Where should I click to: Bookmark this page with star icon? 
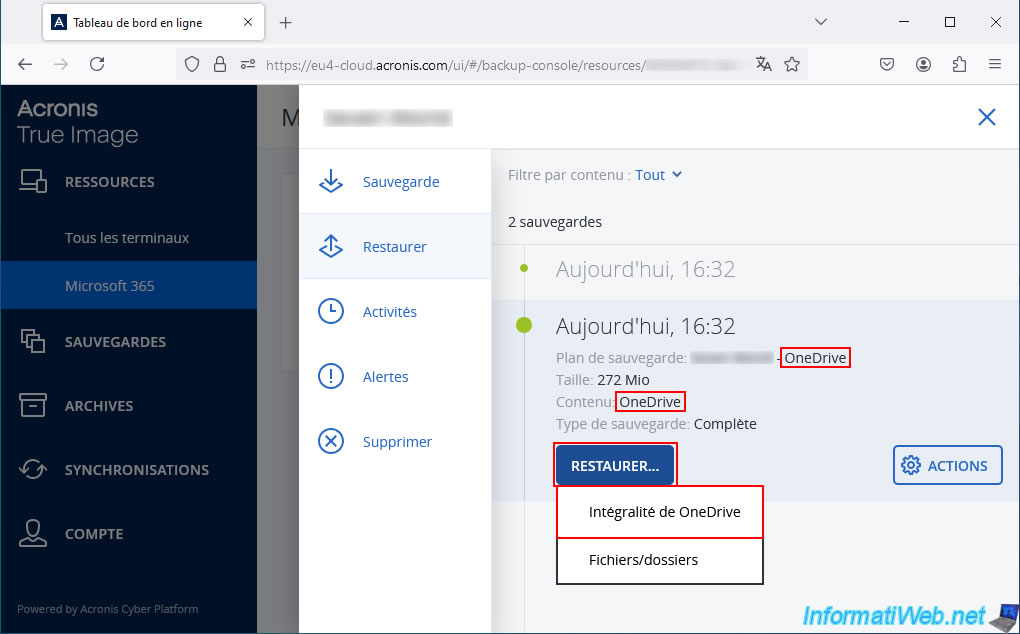pos(792,64)
